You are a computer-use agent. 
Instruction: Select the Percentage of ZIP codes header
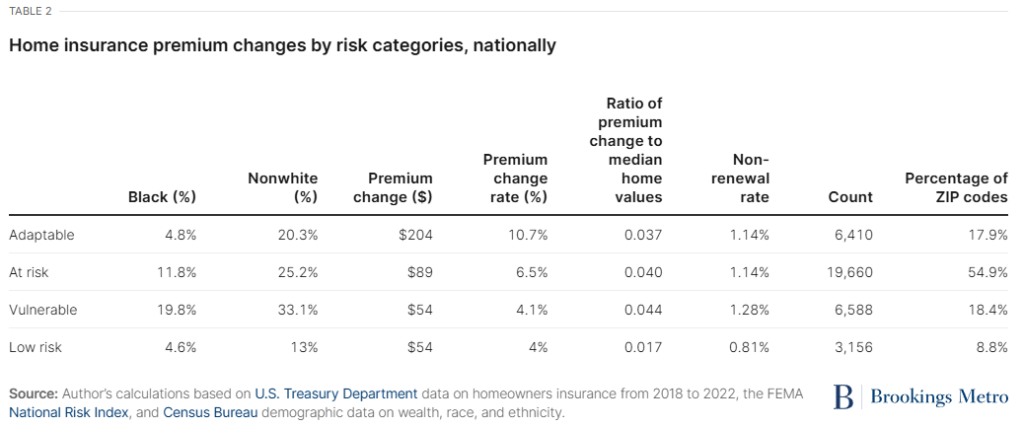coord(956,187)
